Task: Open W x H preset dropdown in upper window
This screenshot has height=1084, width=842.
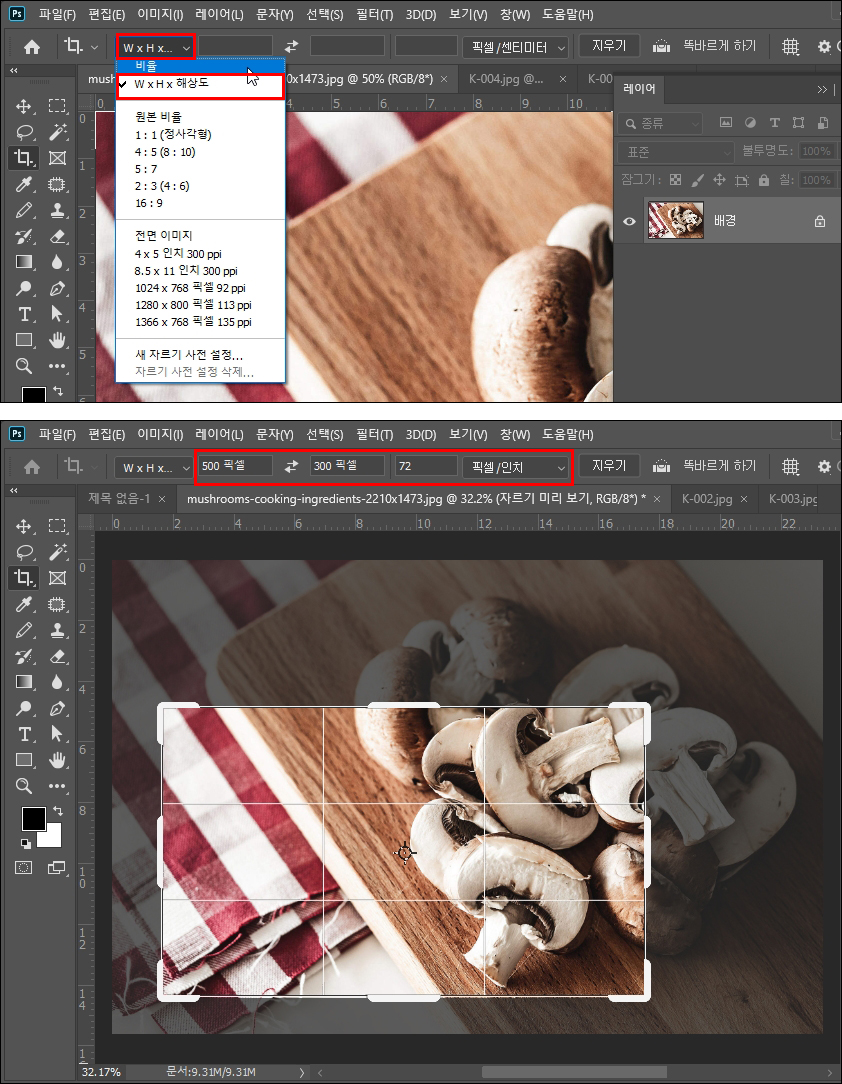Action: coord(156,48)
